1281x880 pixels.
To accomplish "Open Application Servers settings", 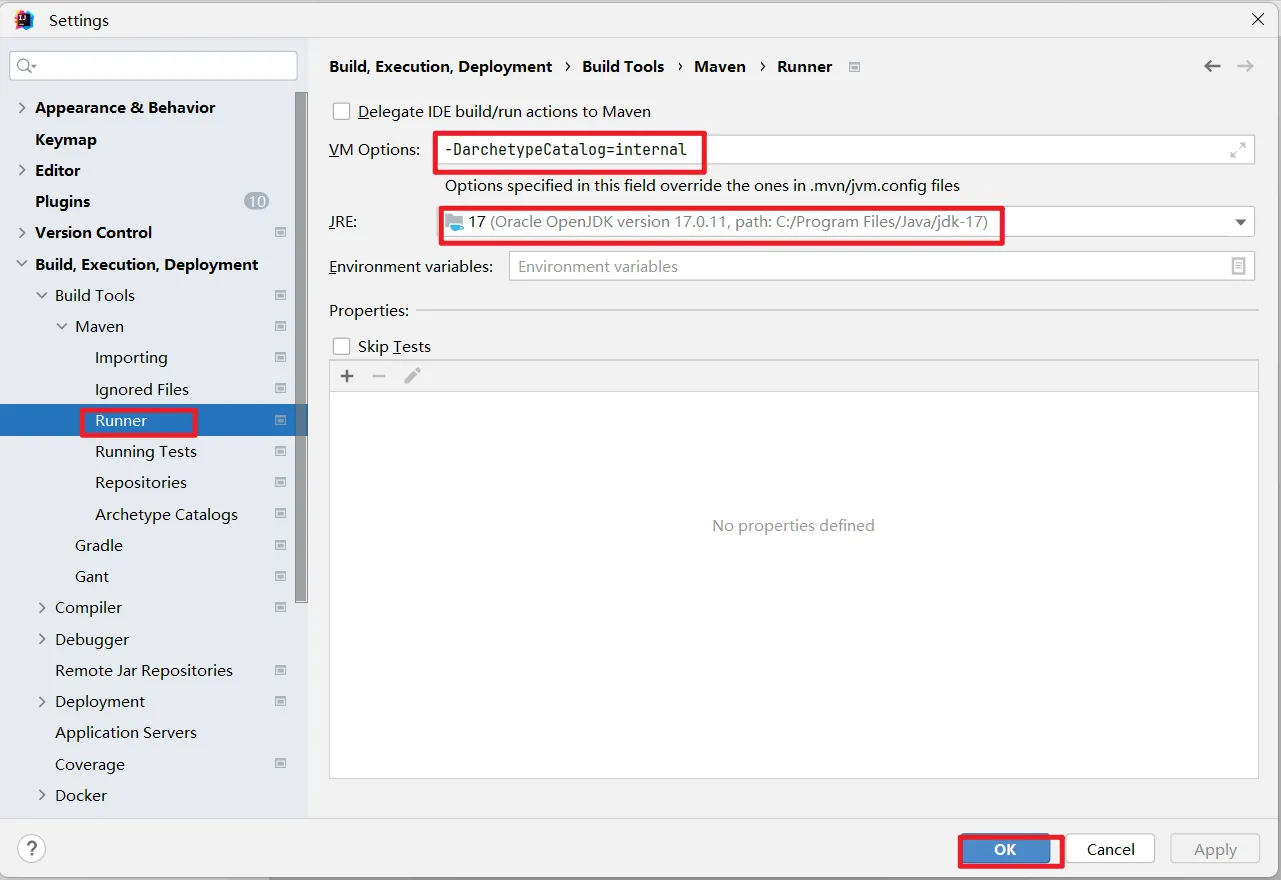I will pyautogui.click(x=126, y=733).
